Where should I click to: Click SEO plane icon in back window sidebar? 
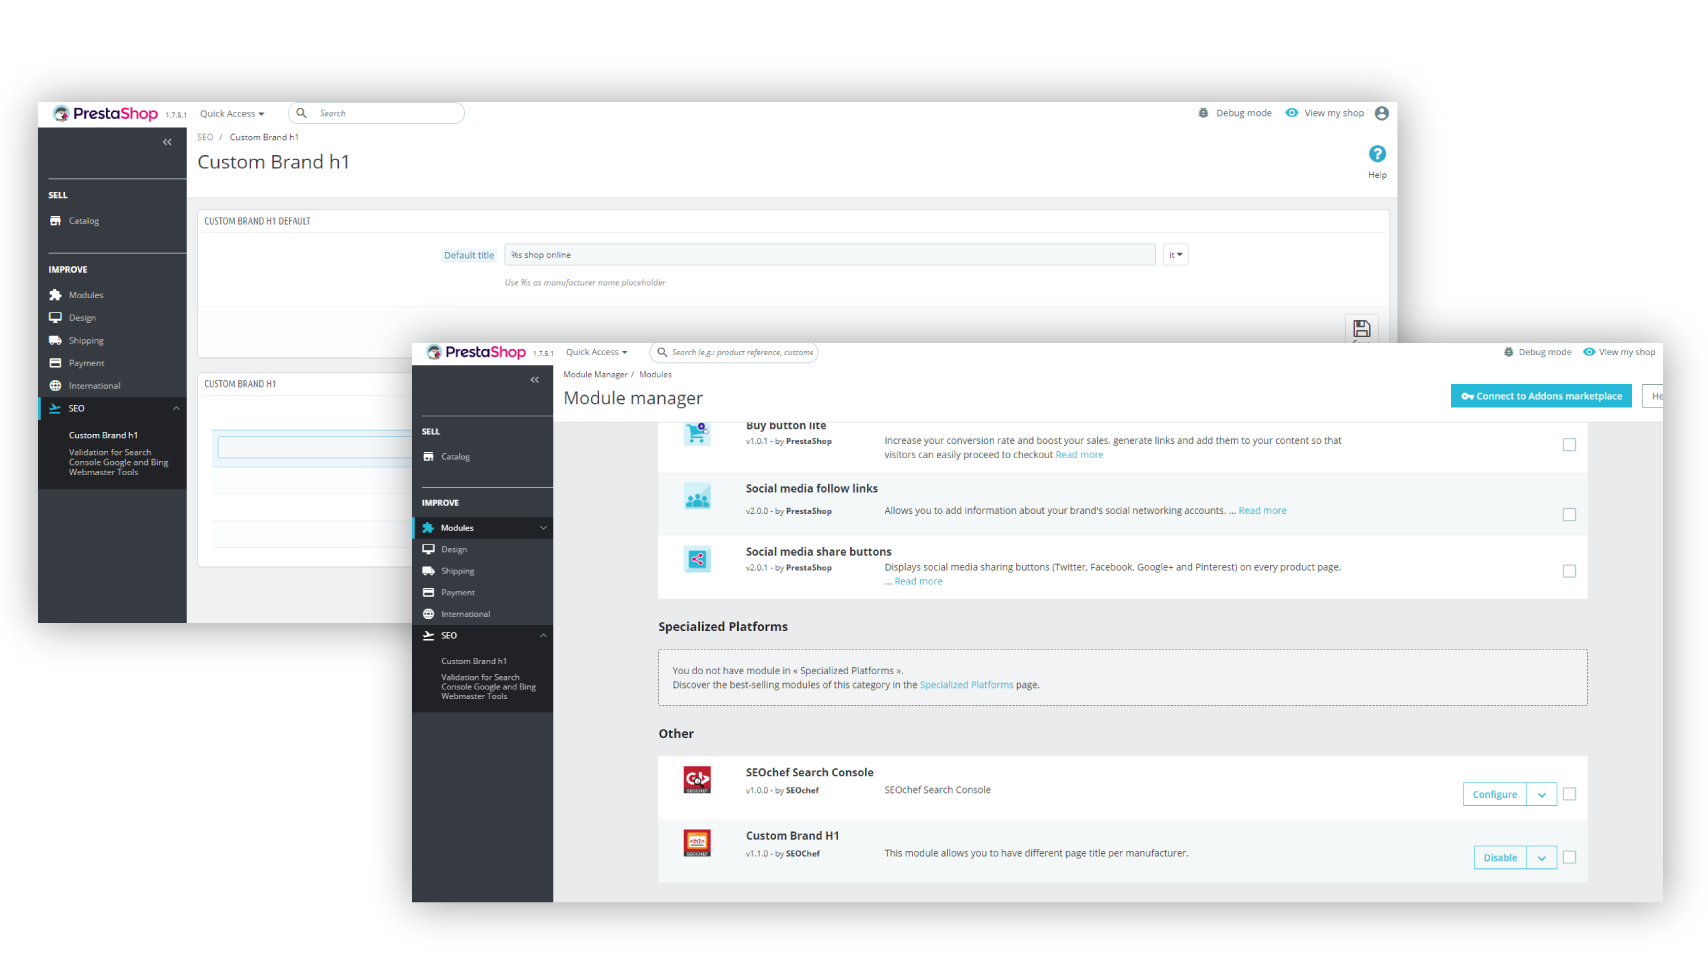pos(55,408)
